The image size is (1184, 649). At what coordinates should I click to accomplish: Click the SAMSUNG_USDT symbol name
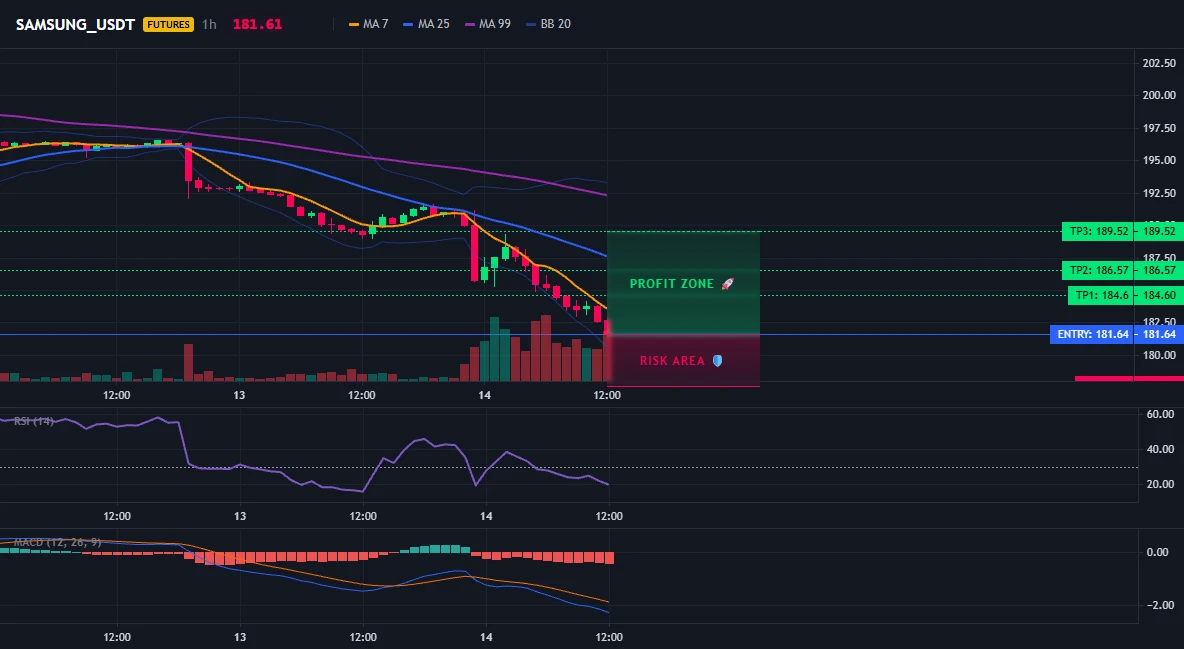[x=76, y=24]
